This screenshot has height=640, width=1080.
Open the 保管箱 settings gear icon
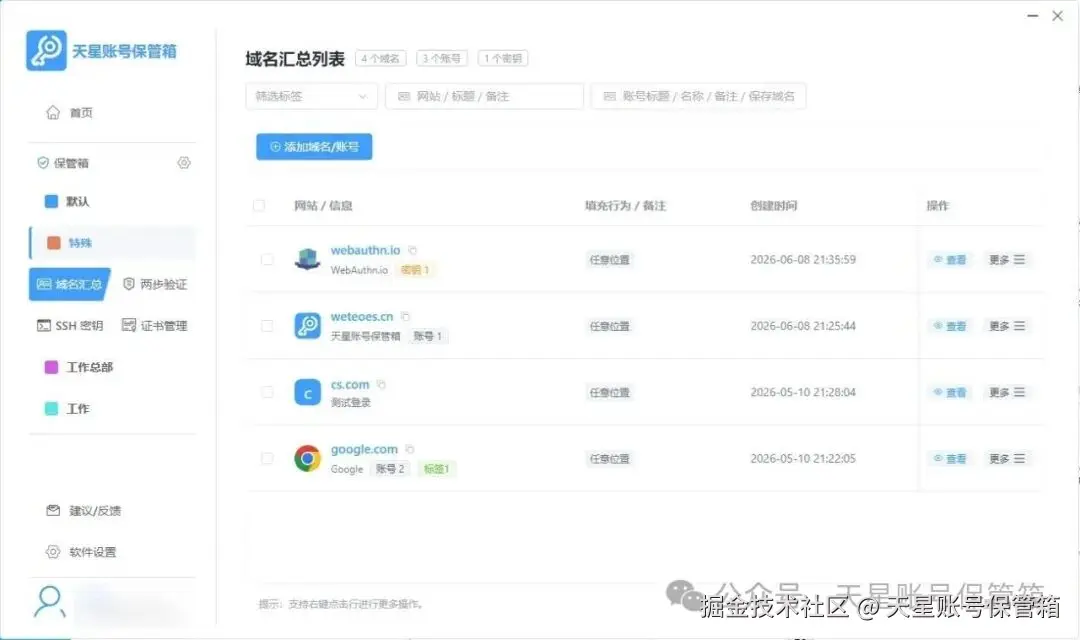tap(184, 163)
